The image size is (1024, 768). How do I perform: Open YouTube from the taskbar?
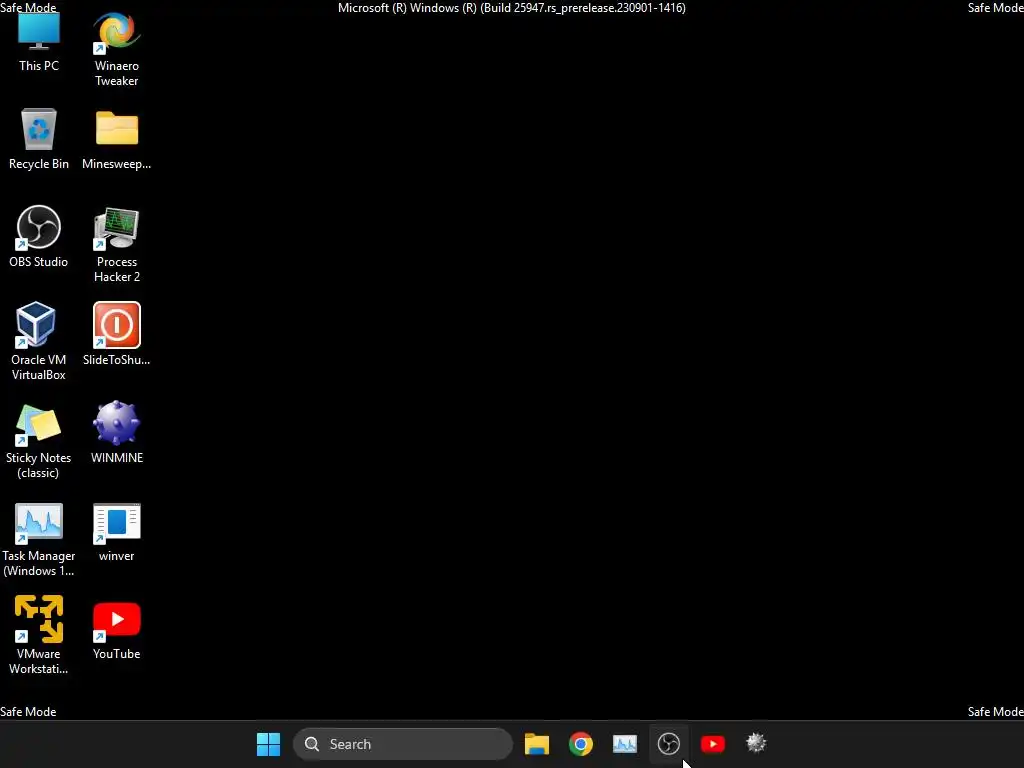pos(712,744)
